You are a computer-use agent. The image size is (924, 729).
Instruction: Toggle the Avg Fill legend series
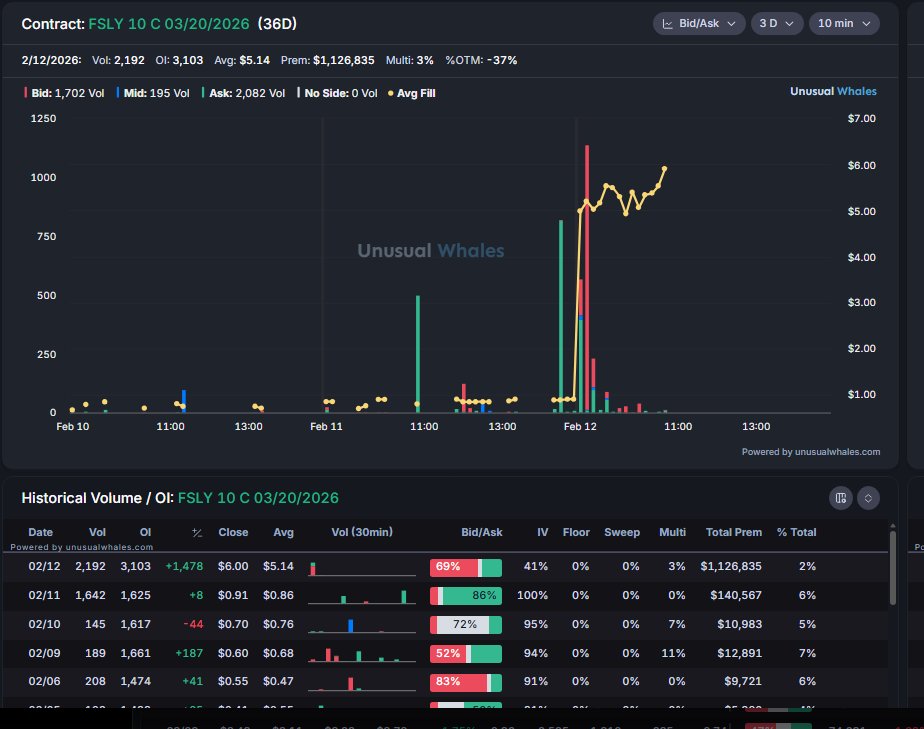click(x=411, y=93)
